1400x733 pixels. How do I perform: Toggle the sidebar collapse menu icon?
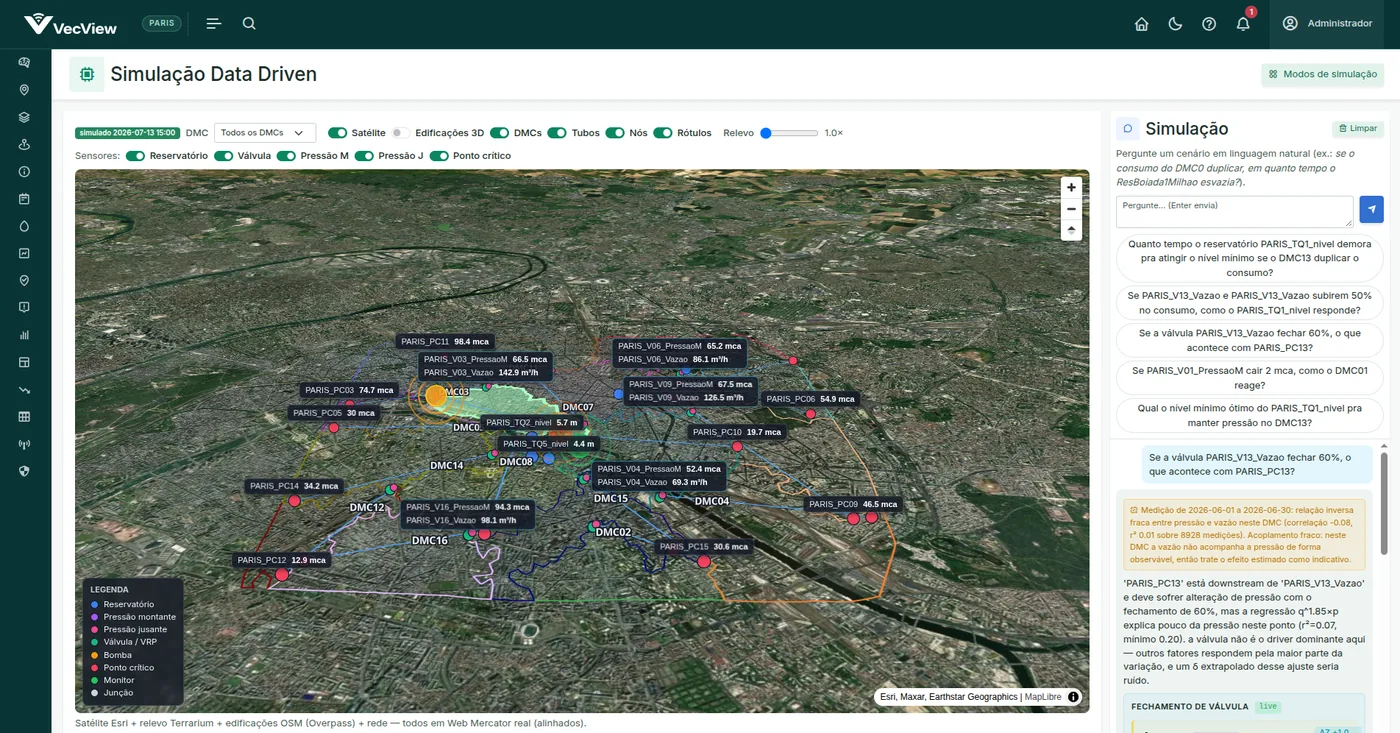point(214,23)
